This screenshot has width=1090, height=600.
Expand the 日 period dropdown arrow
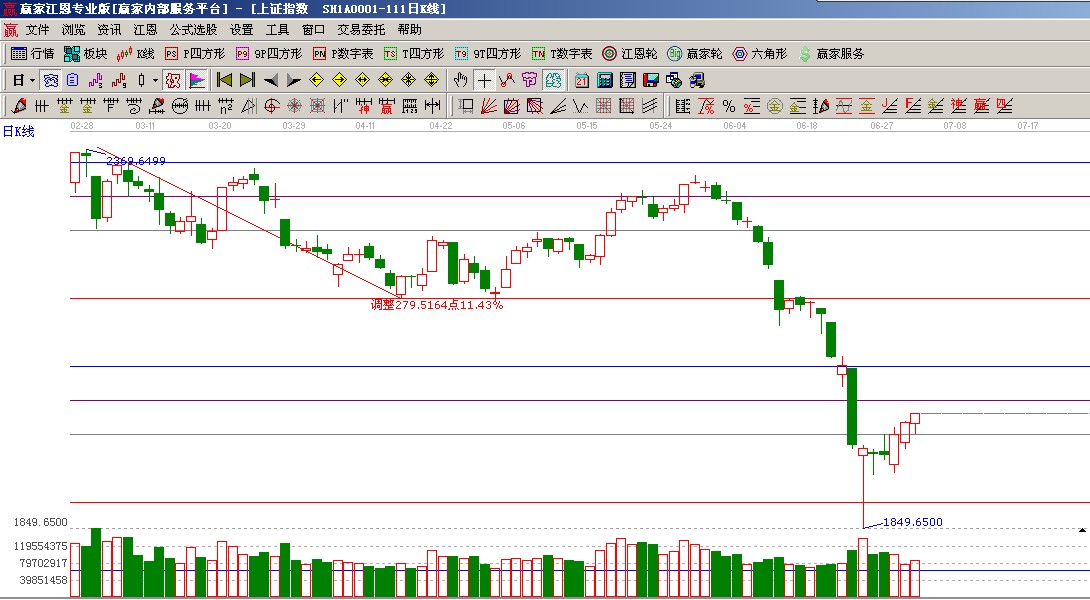point(32,80)
